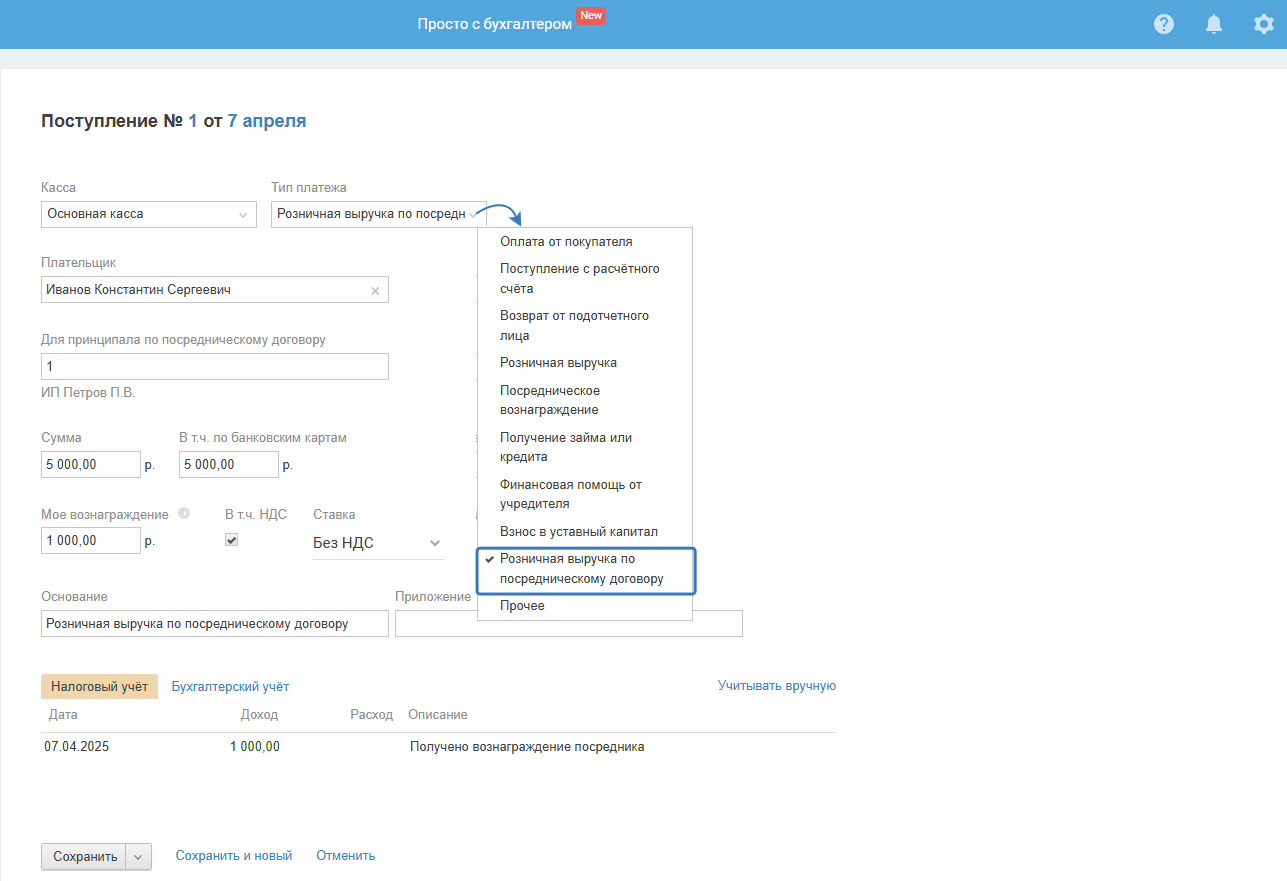Choose Прочее payment type
The image size is (1287, 881).
pyautogui.click(x=585, y=606)
